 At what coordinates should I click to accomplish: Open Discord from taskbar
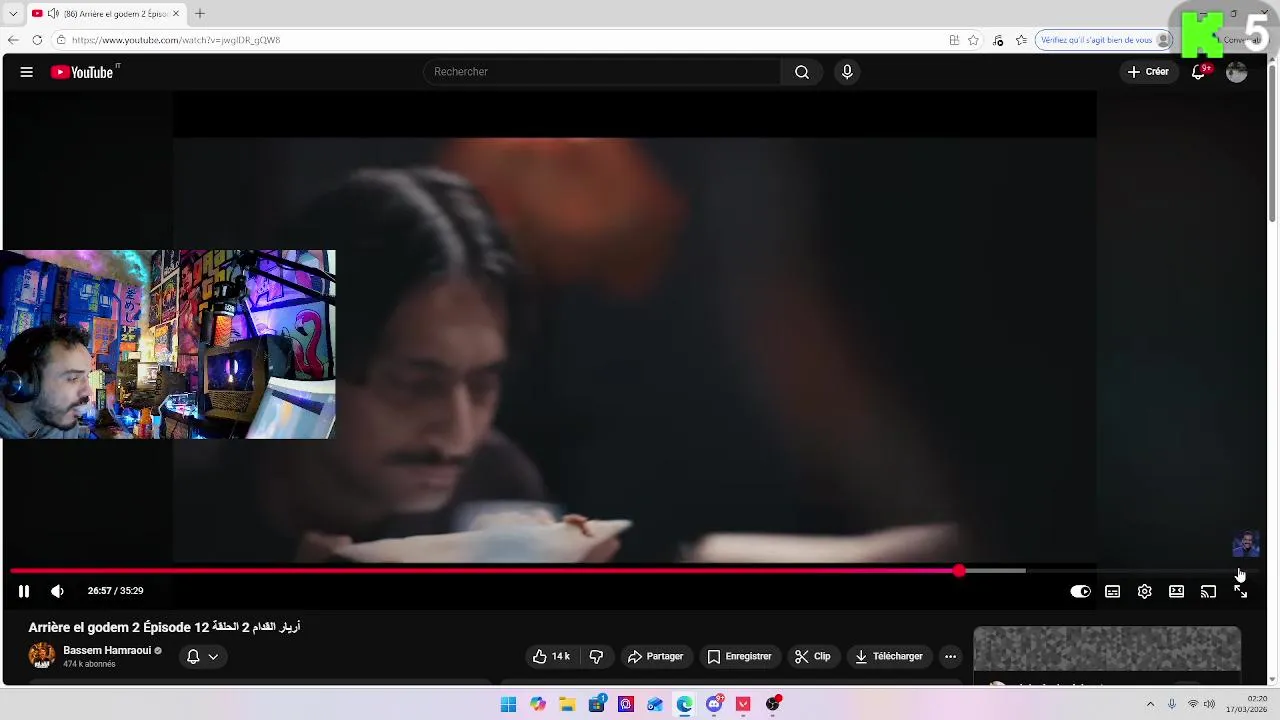(714, 704)
